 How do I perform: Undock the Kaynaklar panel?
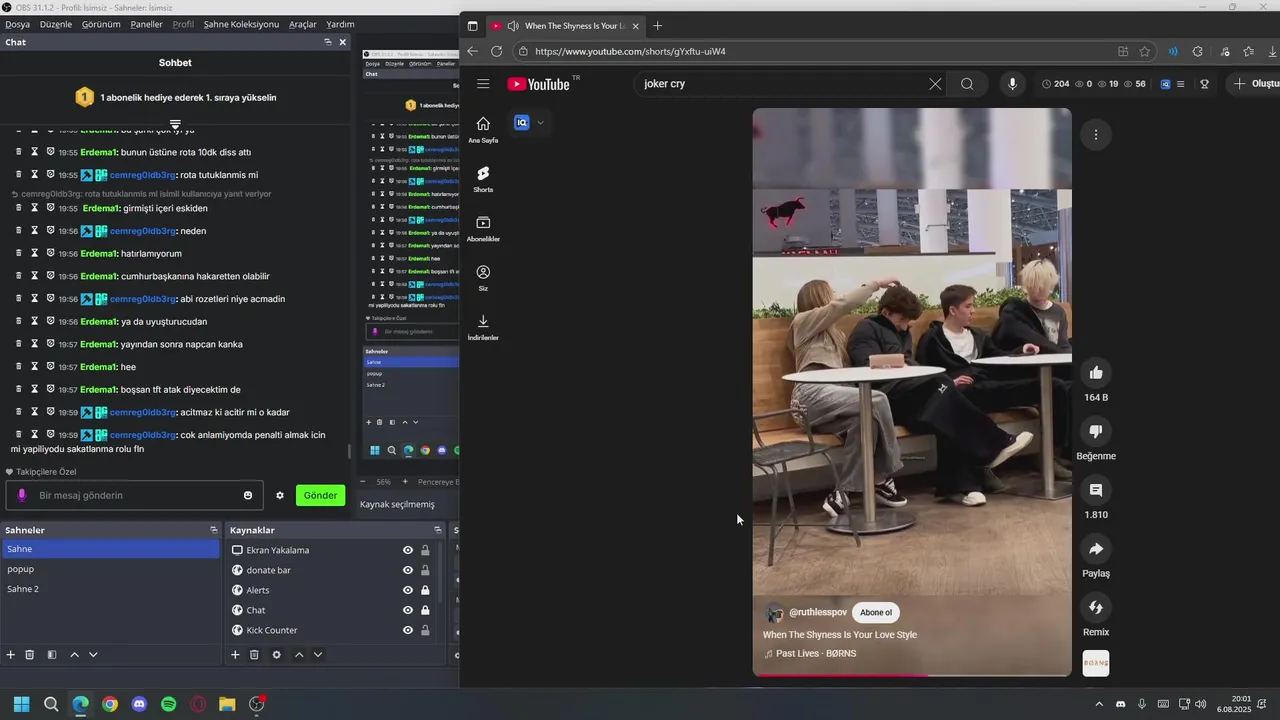pyautogui.click(x=437, y=530)
